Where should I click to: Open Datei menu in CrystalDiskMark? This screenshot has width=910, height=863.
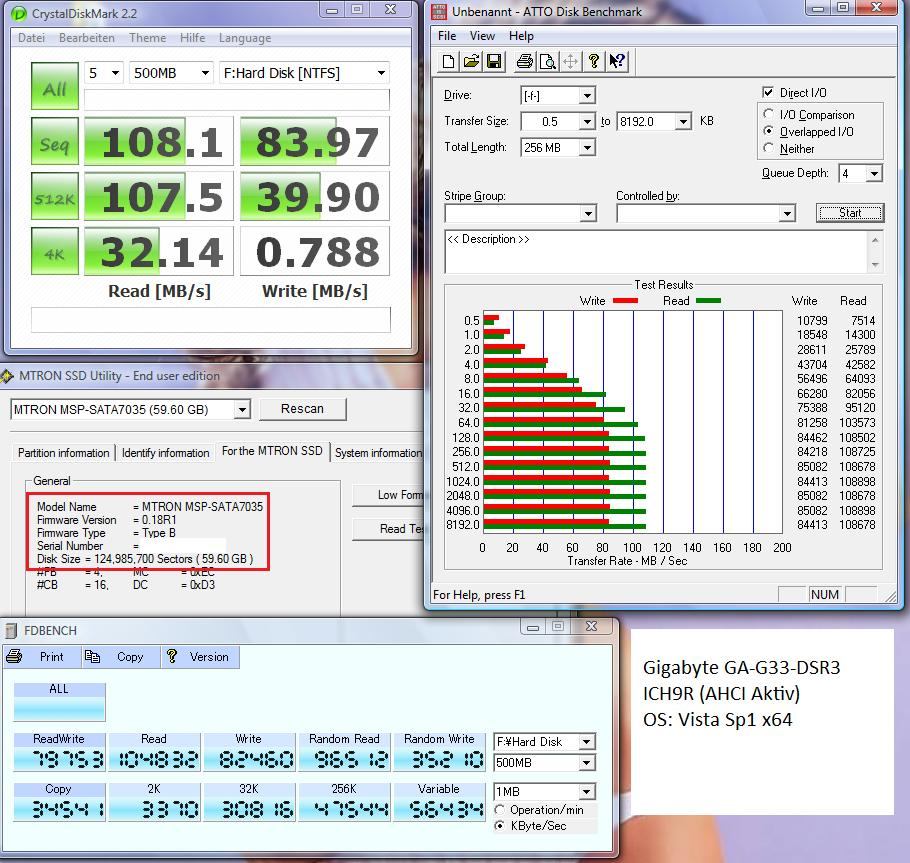pos(31,38)
